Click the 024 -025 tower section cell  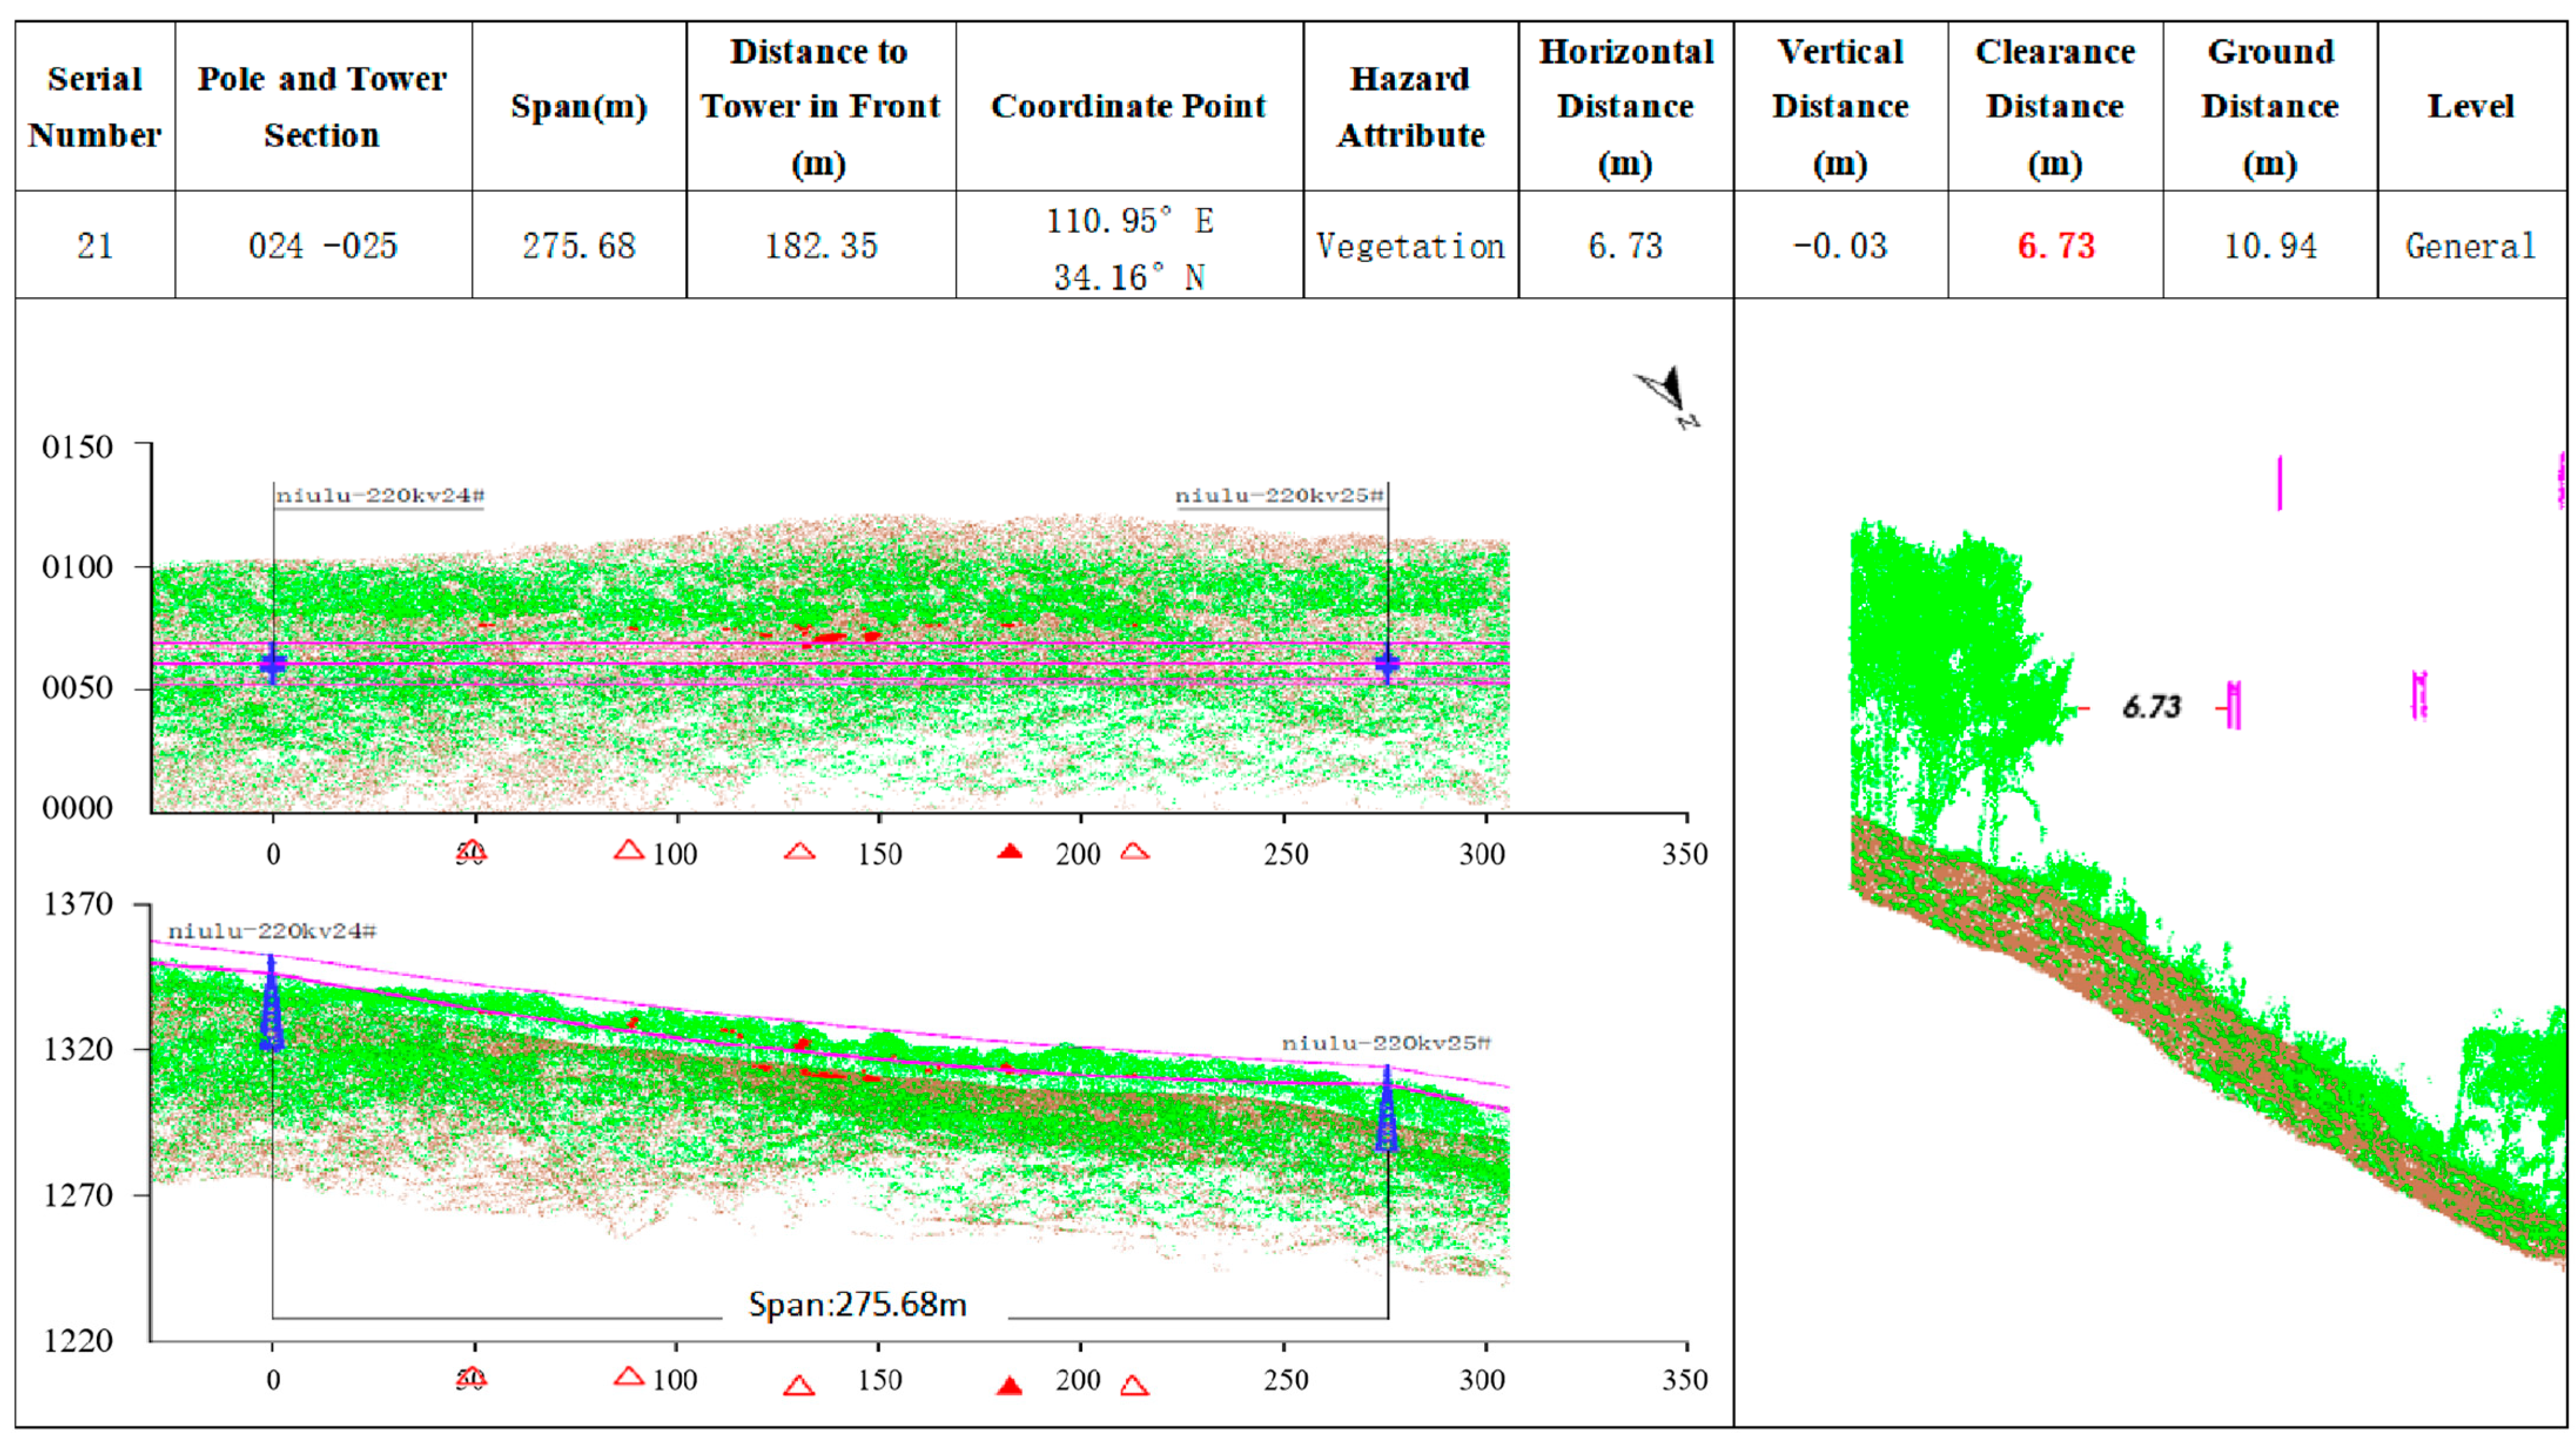click(322, 245)
